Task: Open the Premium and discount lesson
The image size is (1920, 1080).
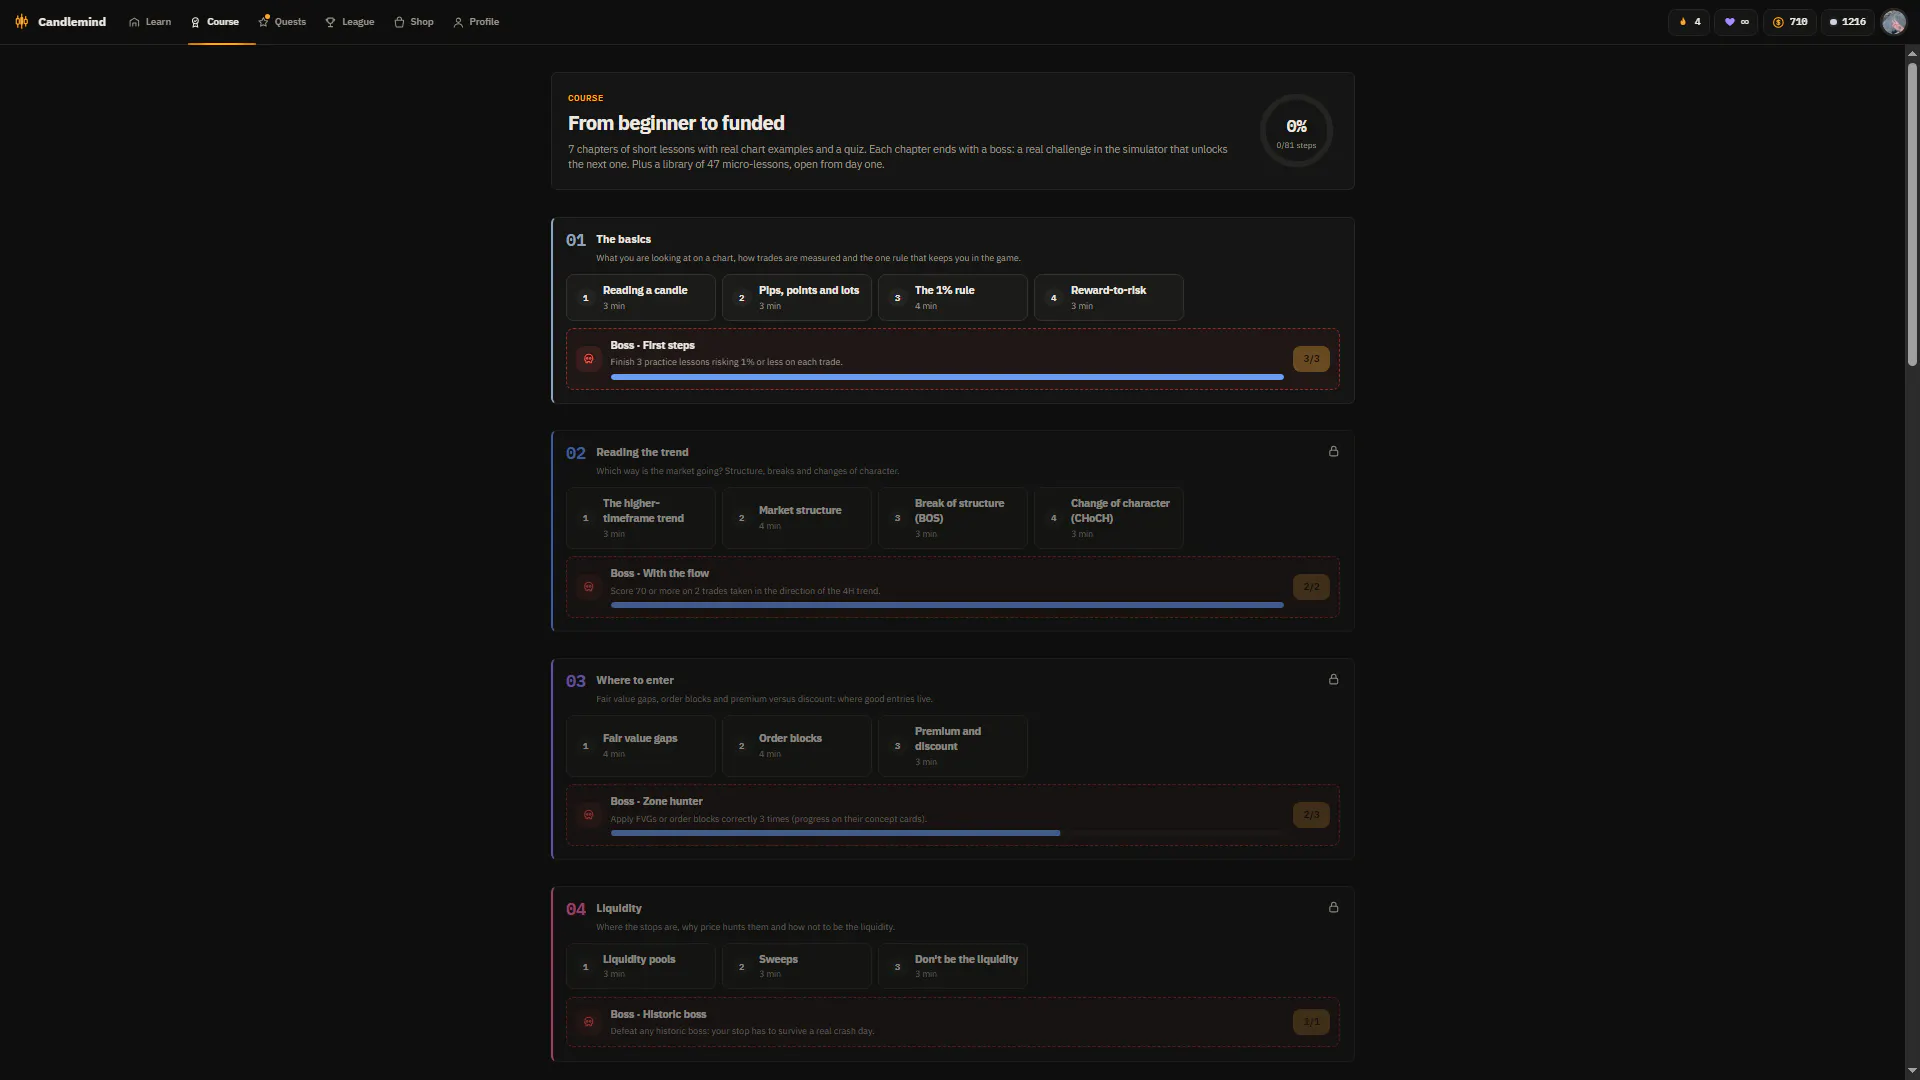Action: pyautogui.click(x=953, y=746)
